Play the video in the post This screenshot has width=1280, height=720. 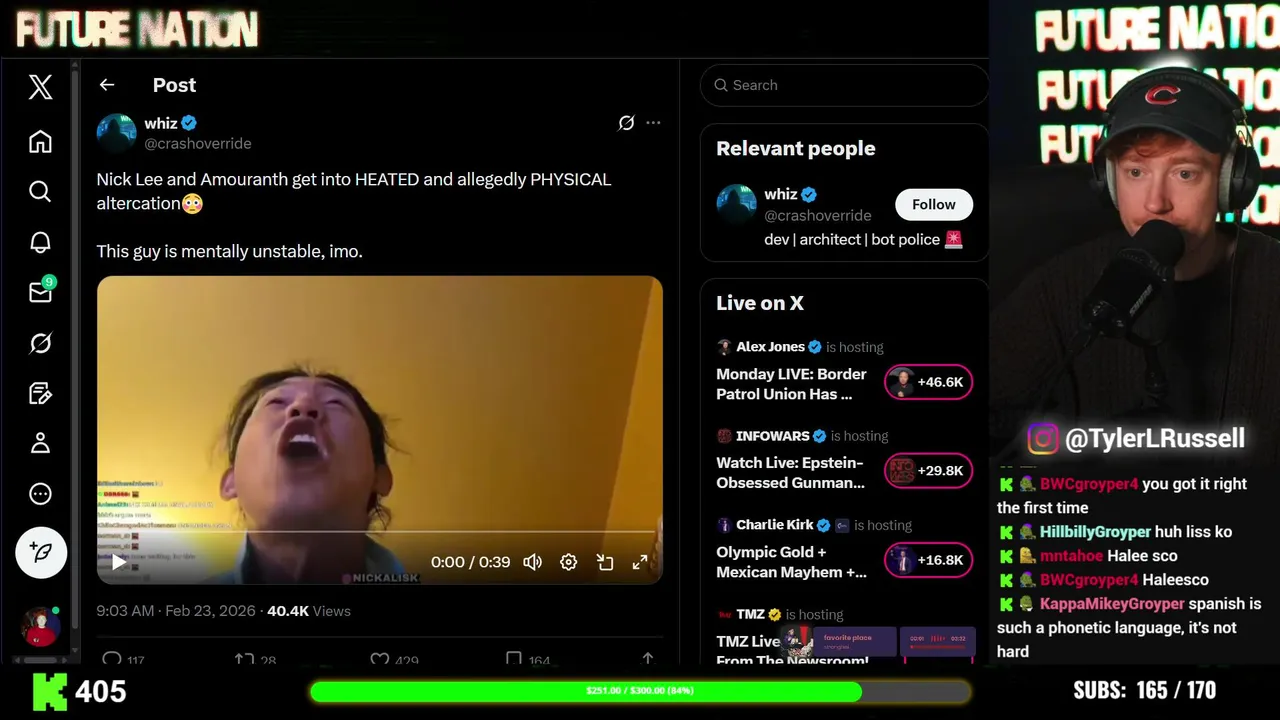(119, 562)
